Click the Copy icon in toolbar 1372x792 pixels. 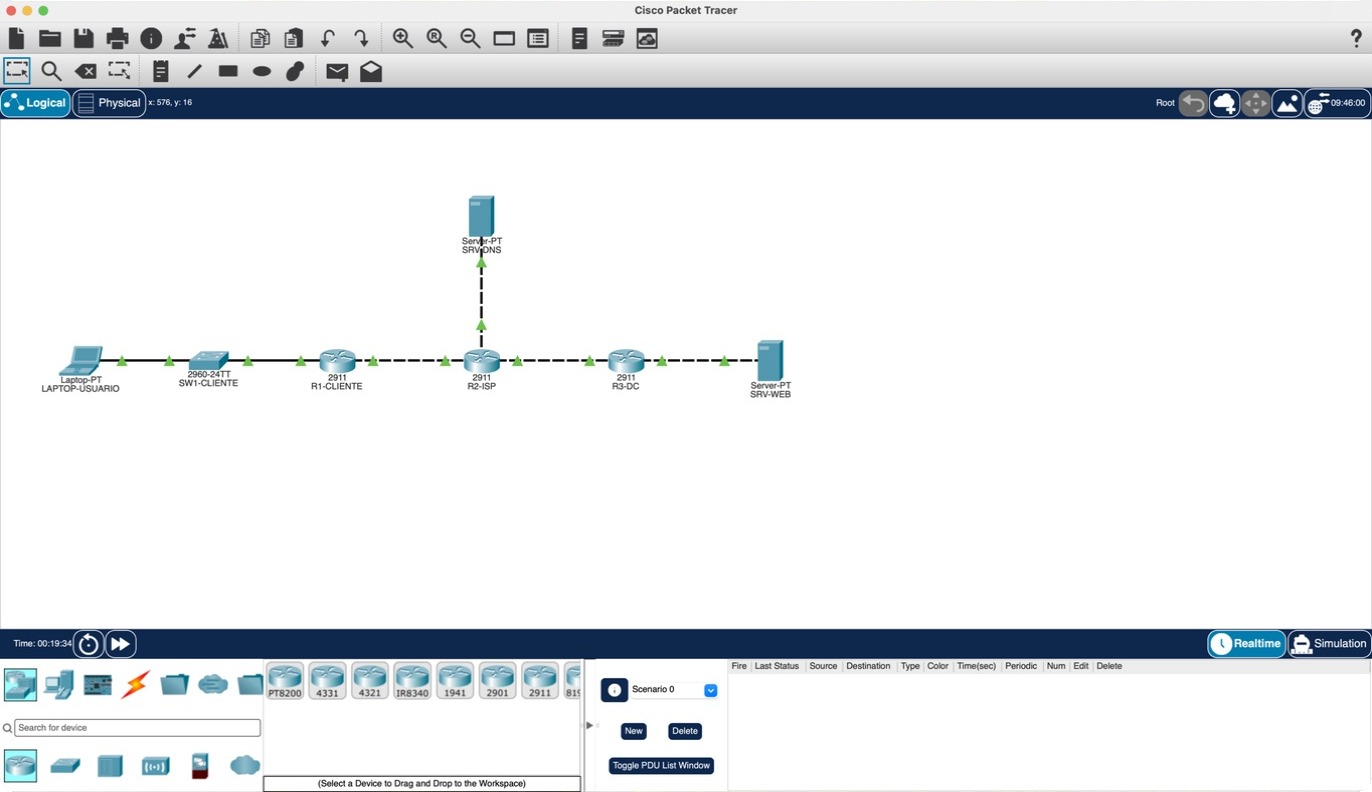(x=260, y=39)
